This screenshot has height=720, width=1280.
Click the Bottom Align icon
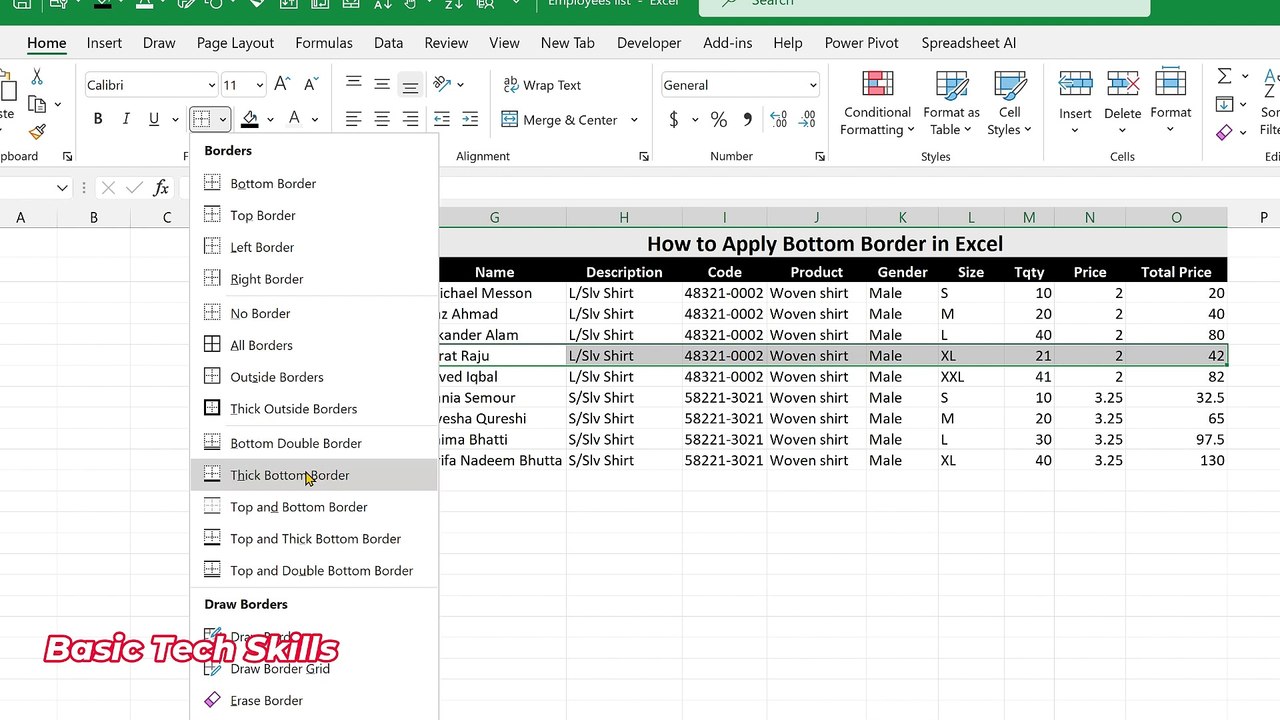[x=410, y=85]
